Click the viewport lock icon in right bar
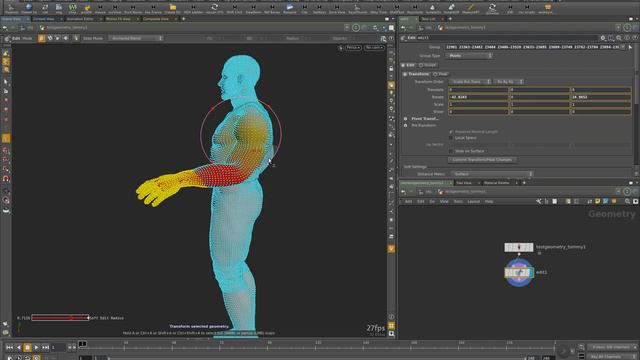The image size is (640, 360). pos(391,69)
